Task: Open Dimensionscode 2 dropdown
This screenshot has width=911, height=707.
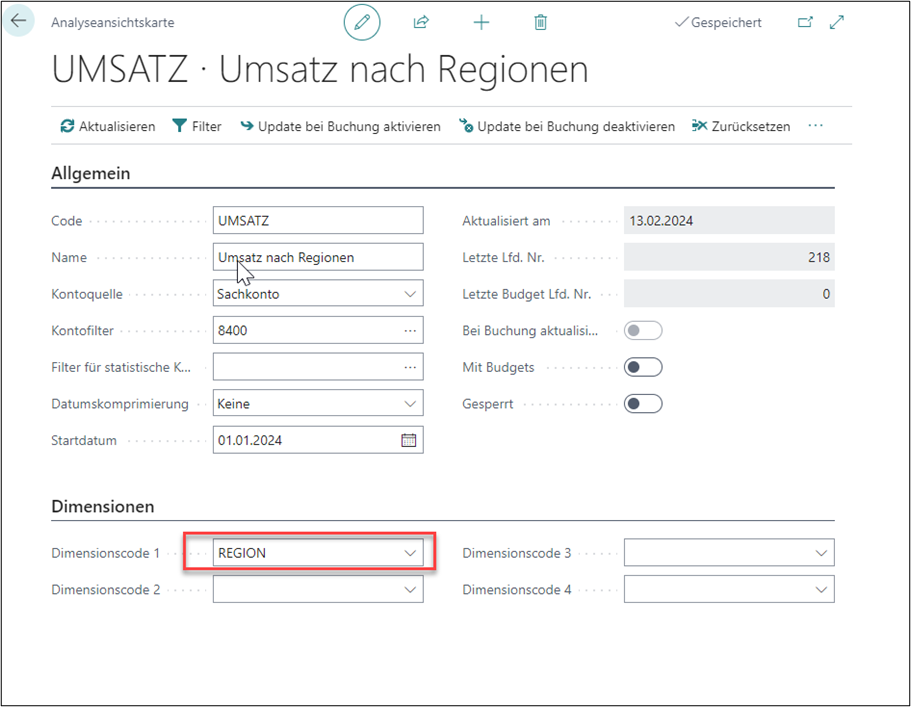Action: pos(410,590)
